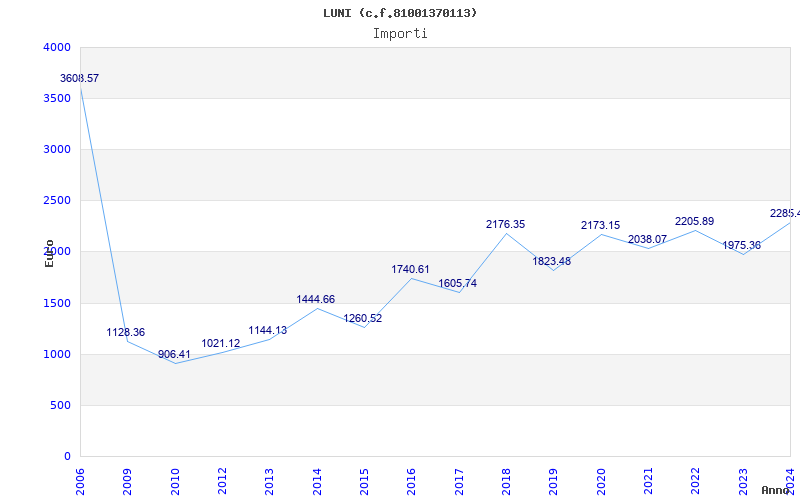The width and height of the screenshot is (800, 500).
Task: Click the y-axis value 500
Action: coord(60,406)
